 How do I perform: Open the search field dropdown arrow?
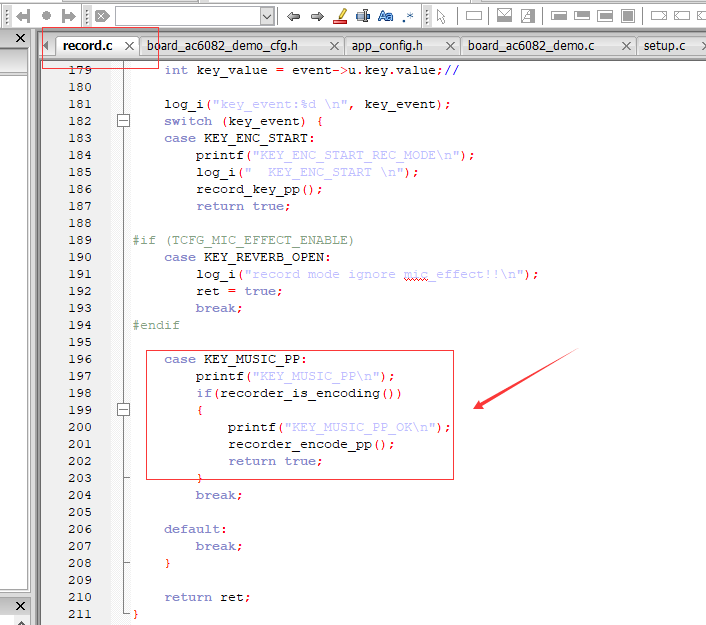tap(267, 17)
